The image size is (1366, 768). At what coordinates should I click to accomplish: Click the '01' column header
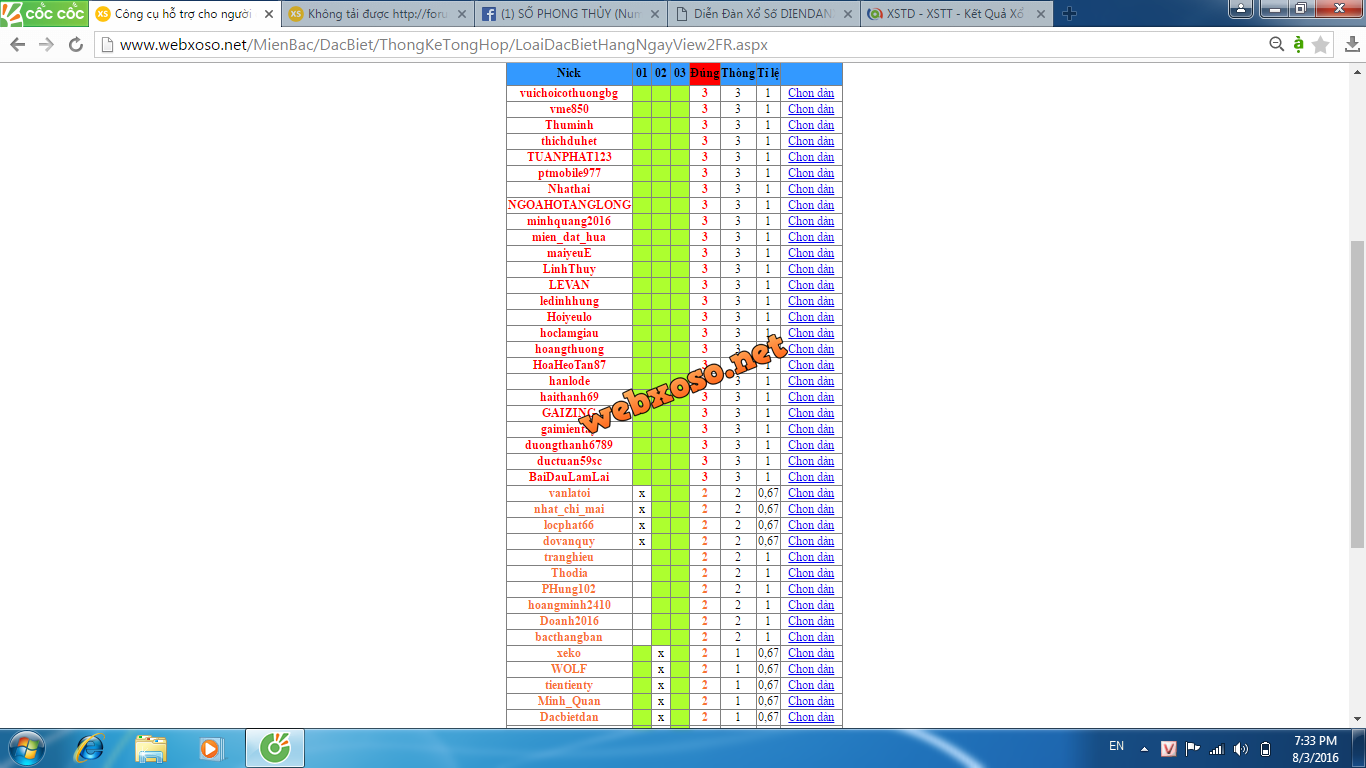642,73
